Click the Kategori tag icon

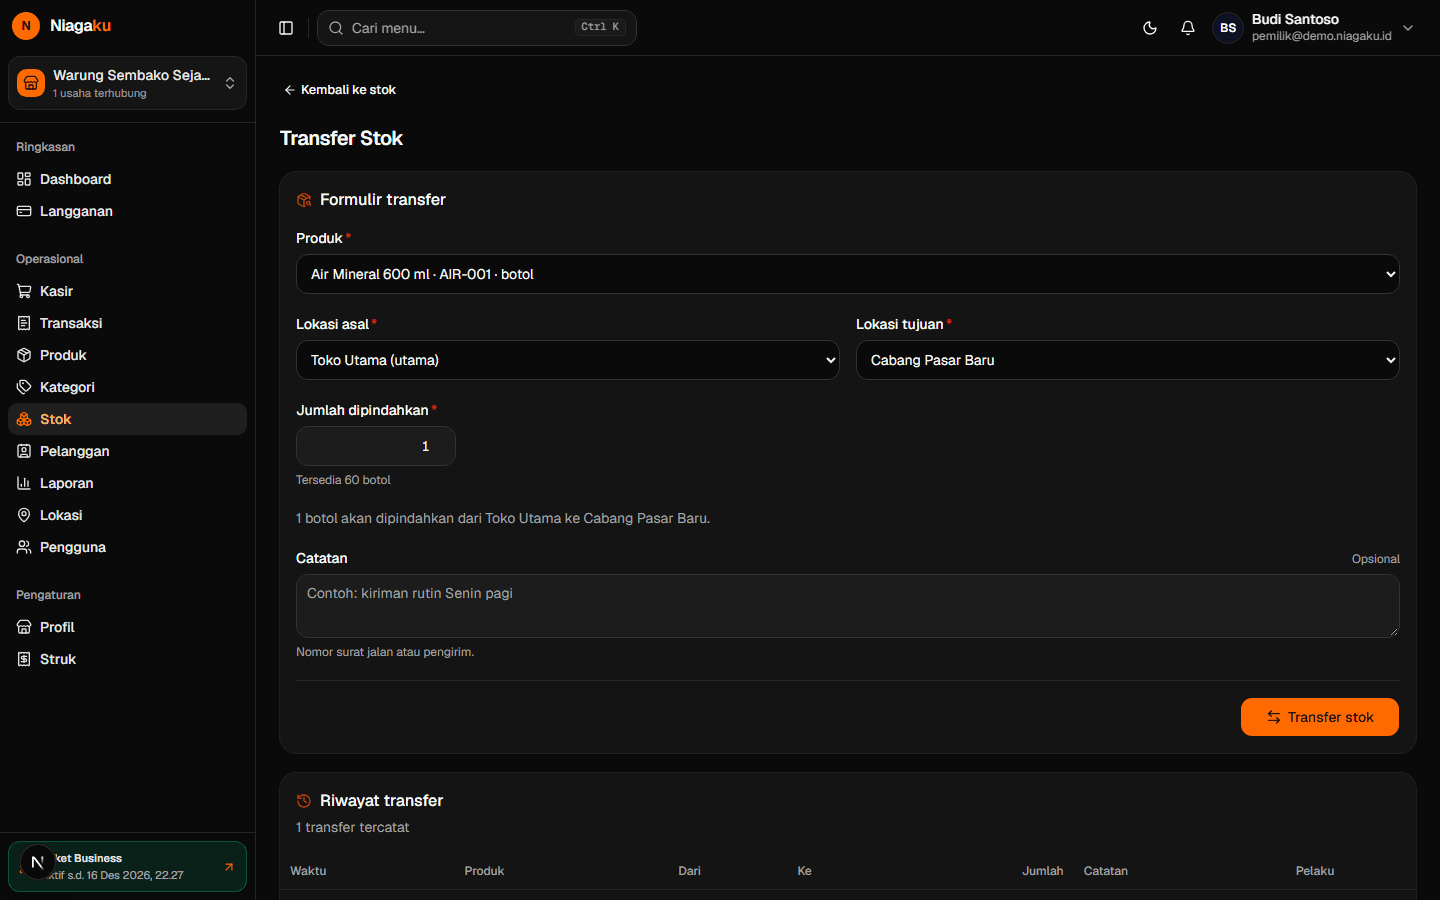click(24, 387)
